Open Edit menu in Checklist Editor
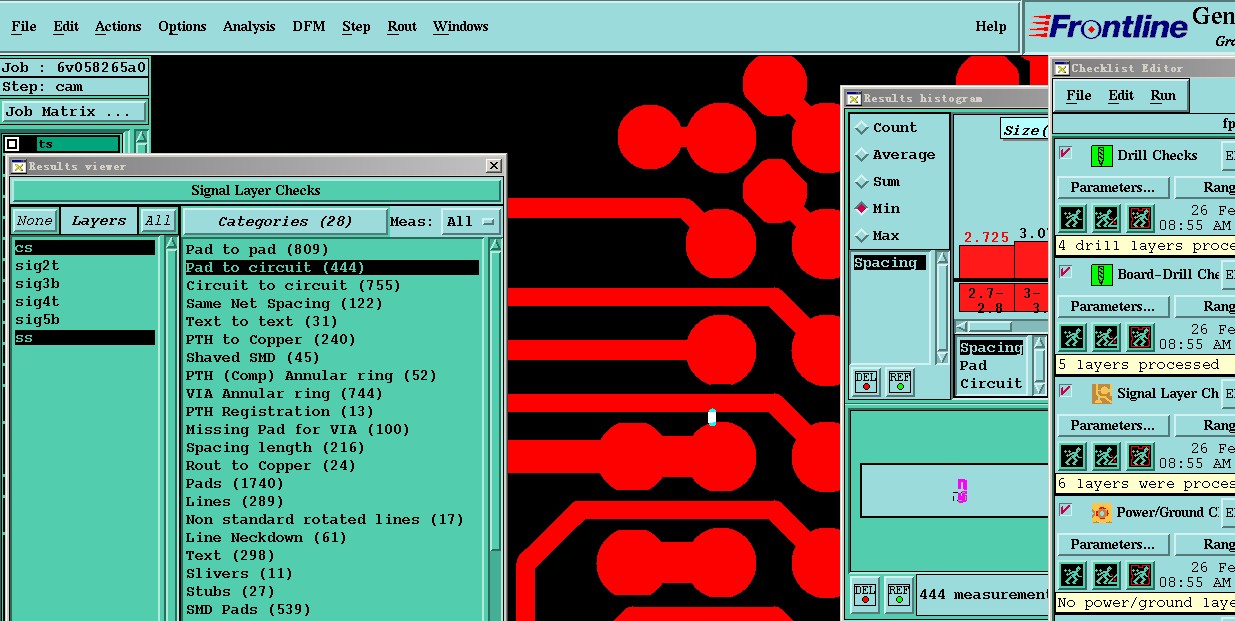Screen dimensions: 1235x621 [x=1121, y=95]
